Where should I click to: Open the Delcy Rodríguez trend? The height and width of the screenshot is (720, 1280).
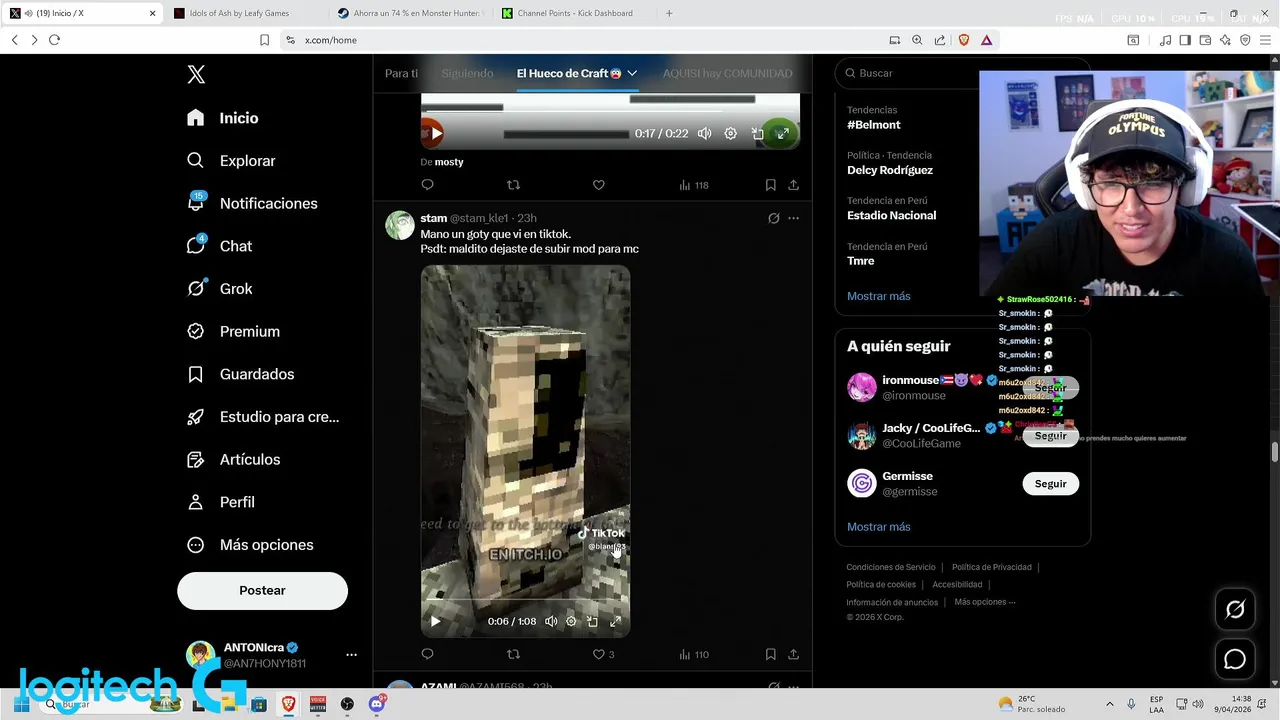tap(890, 170)
